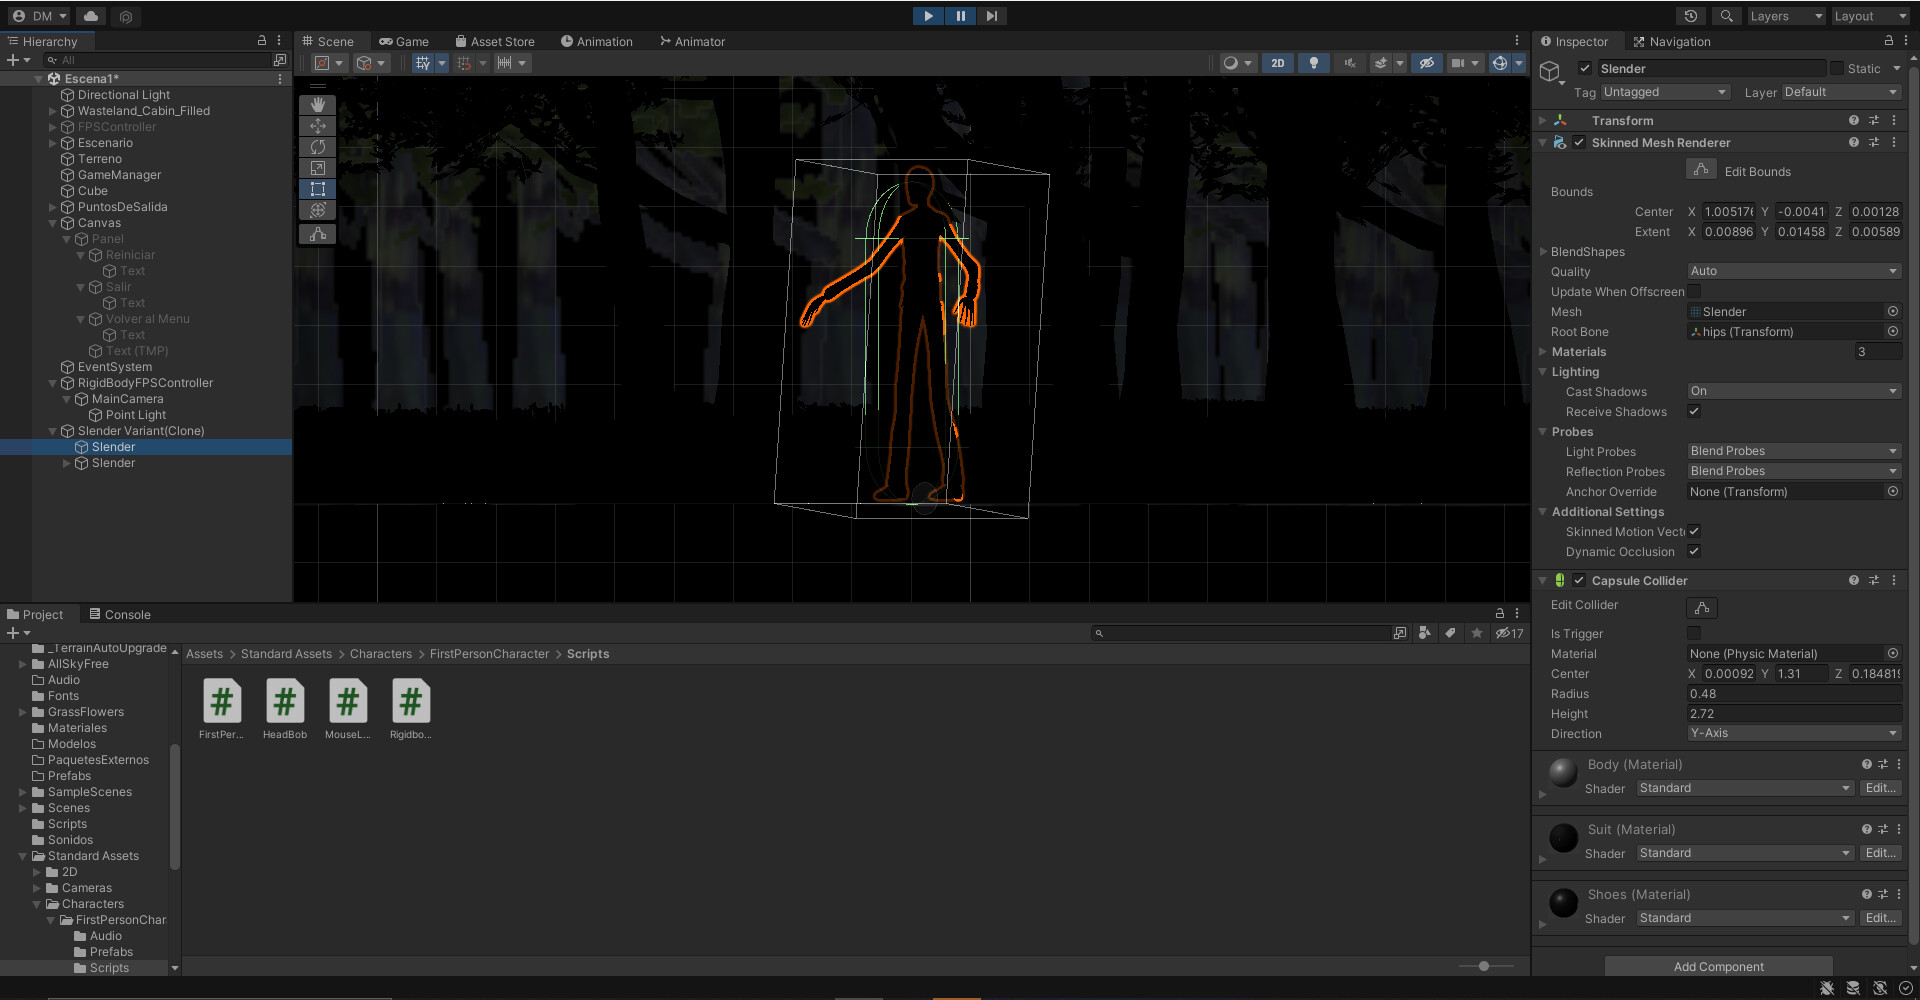Toggle 2D view mode
This screenshot has height=1000, width=1920.
[x=1277, y=63]
